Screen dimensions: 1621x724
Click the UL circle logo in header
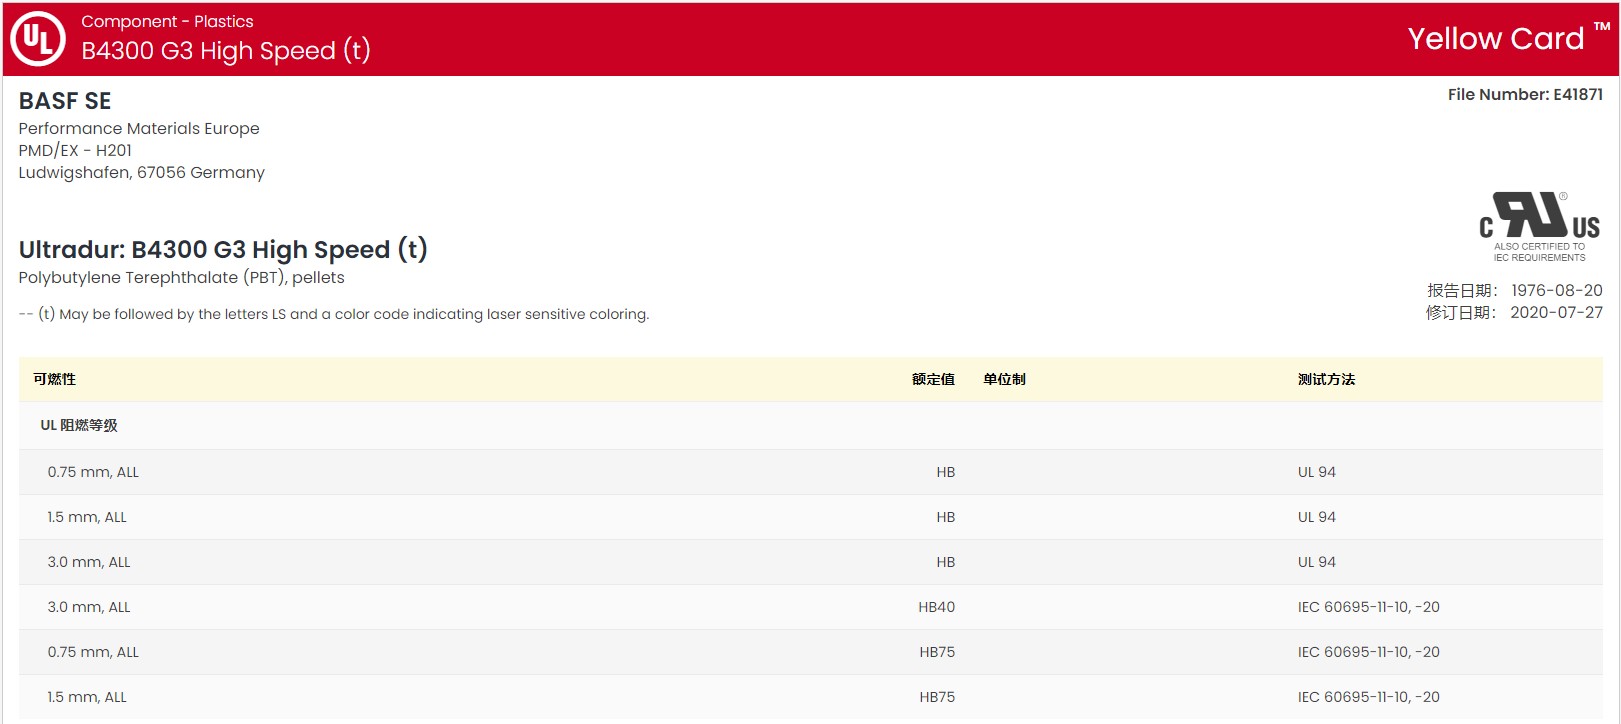(38, 39)
